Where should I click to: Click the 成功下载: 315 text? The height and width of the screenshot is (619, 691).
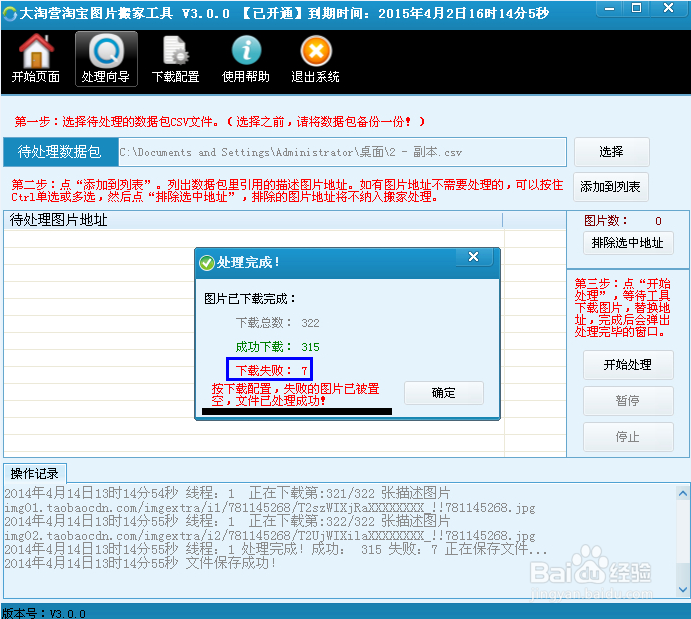click(x=278, y=347)
